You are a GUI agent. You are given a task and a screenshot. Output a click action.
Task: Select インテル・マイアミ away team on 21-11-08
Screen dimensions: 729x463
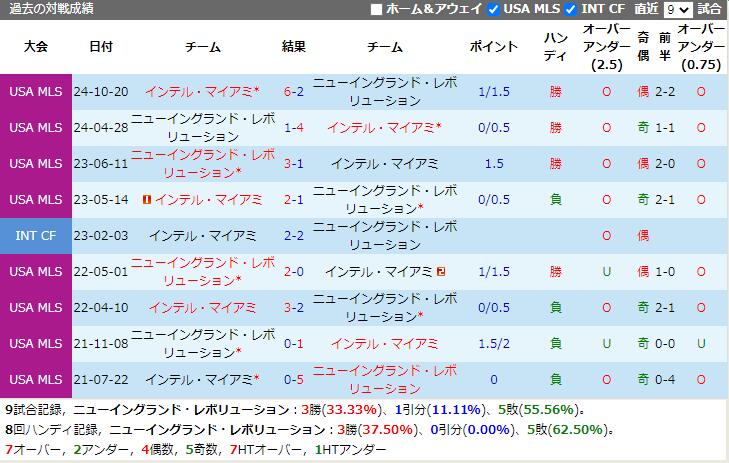click(384, 344)
